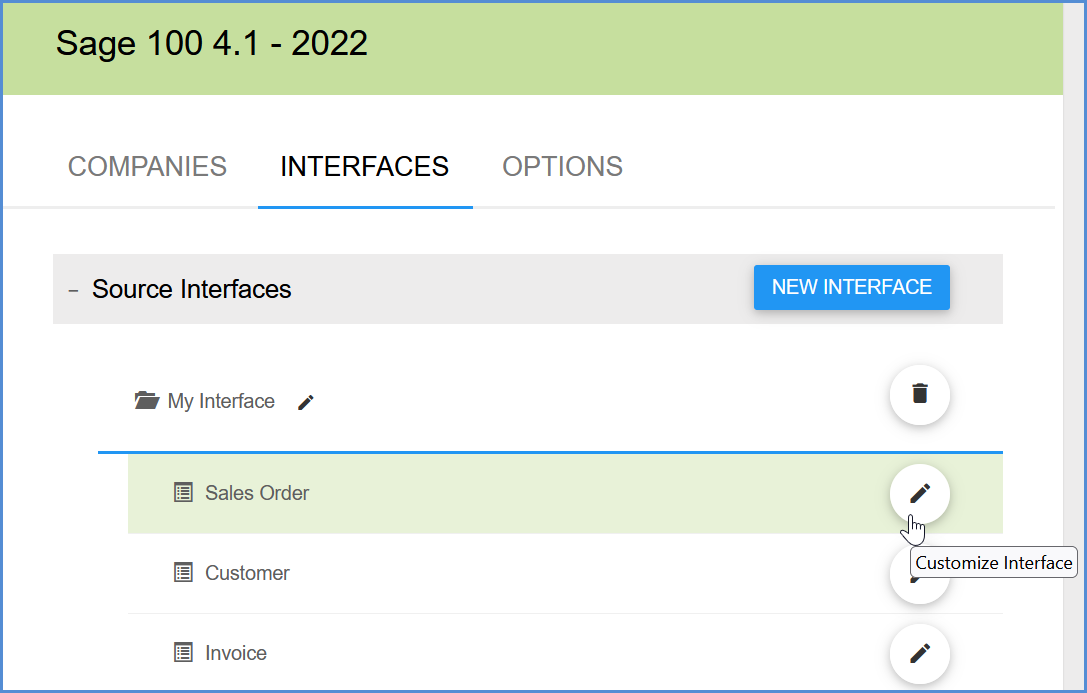1087x693 pixels.
Task: Click the Source Interfaces section header text
Action: click(191, 290)
